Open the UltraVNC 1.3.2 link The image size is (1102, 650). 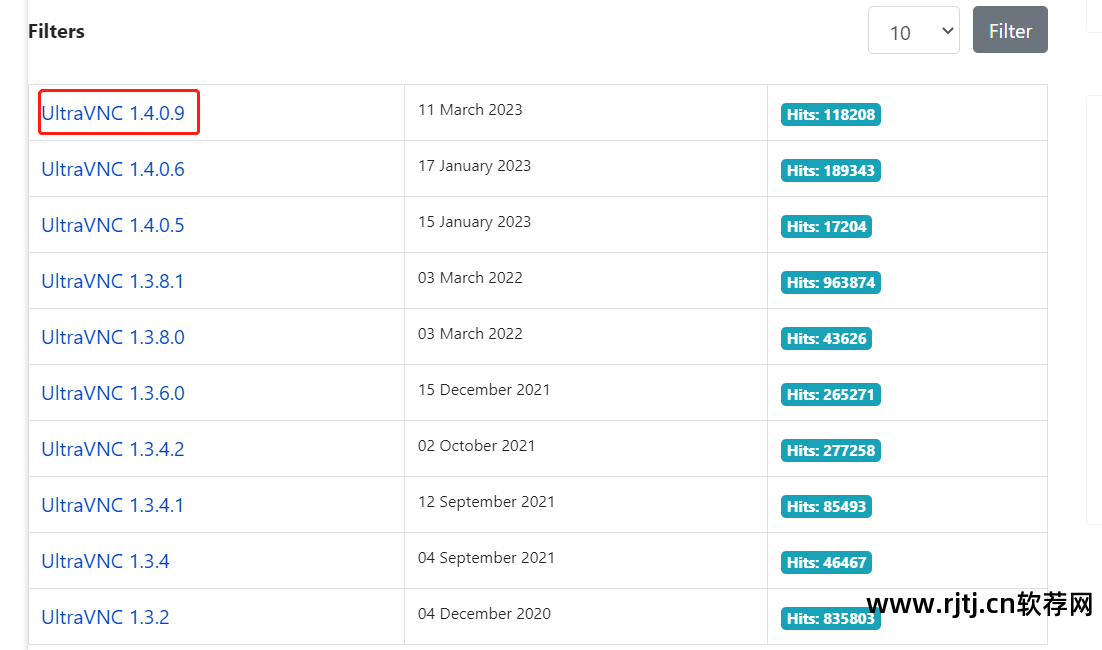coord(105,617)
